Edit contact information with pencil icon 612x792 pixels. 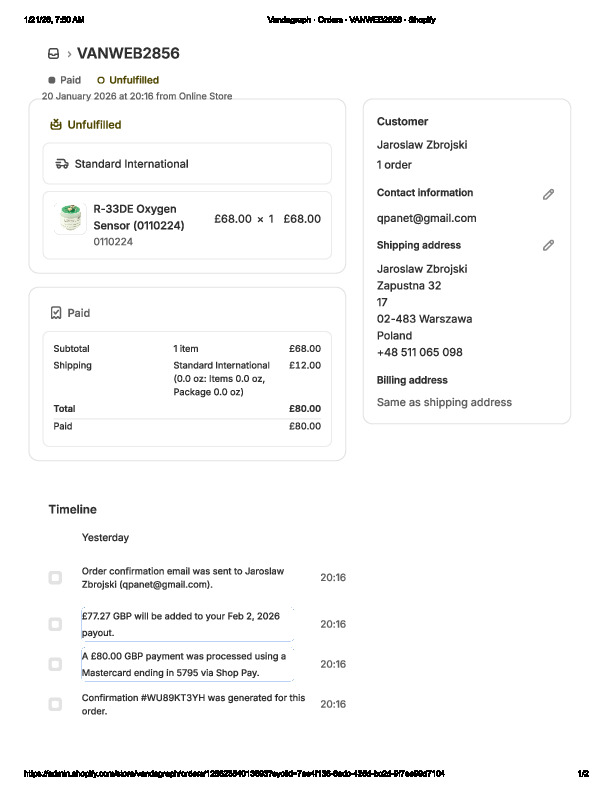tap(548, 194)
